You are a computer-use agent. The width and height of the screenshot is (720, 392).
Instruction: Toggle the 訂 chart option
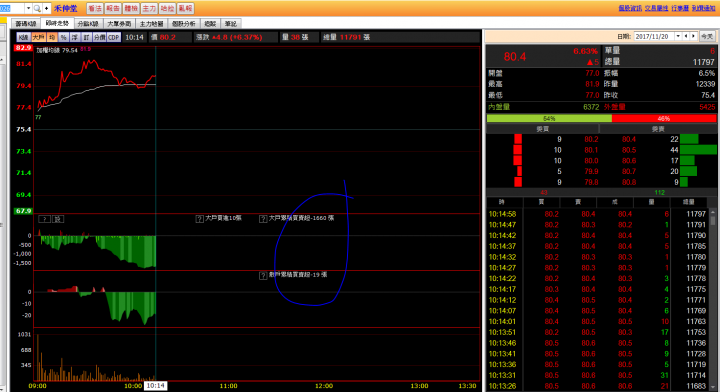pyautogui.click(x=86, y=37)
